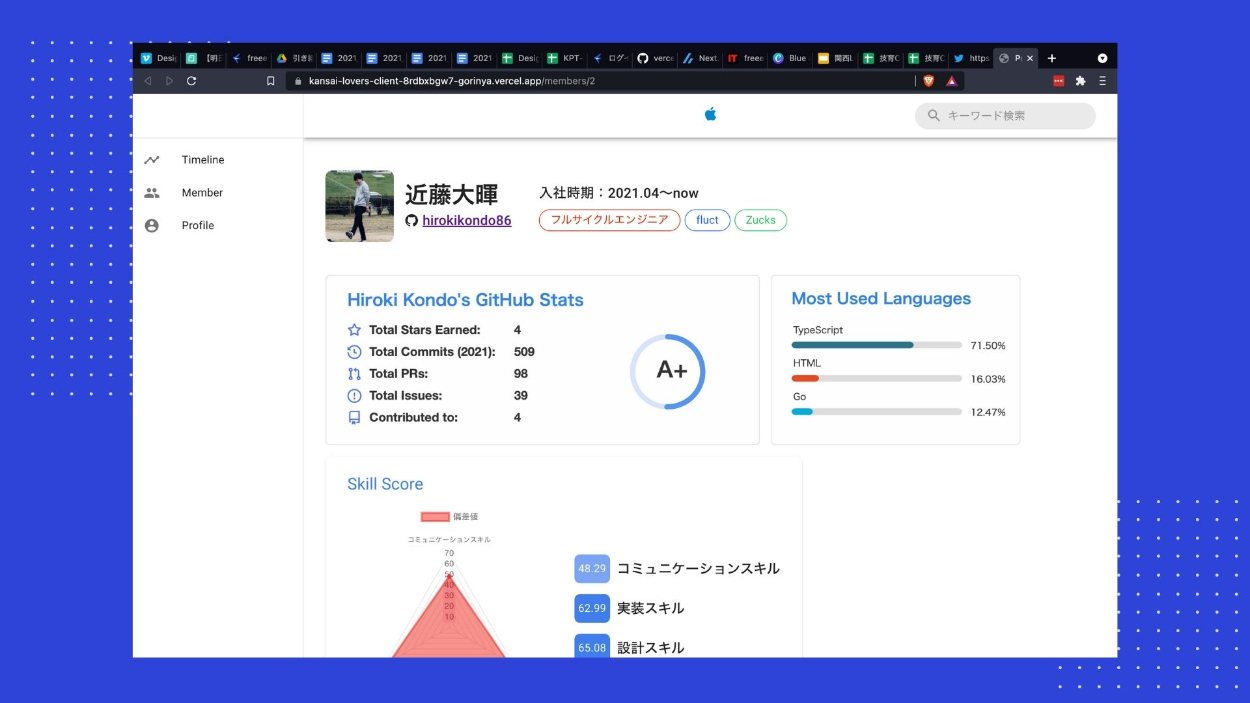Viewport: 1250px width, 703px height.
Task: Click the Brave Rewards triangle icon
Action: (952, 81)
